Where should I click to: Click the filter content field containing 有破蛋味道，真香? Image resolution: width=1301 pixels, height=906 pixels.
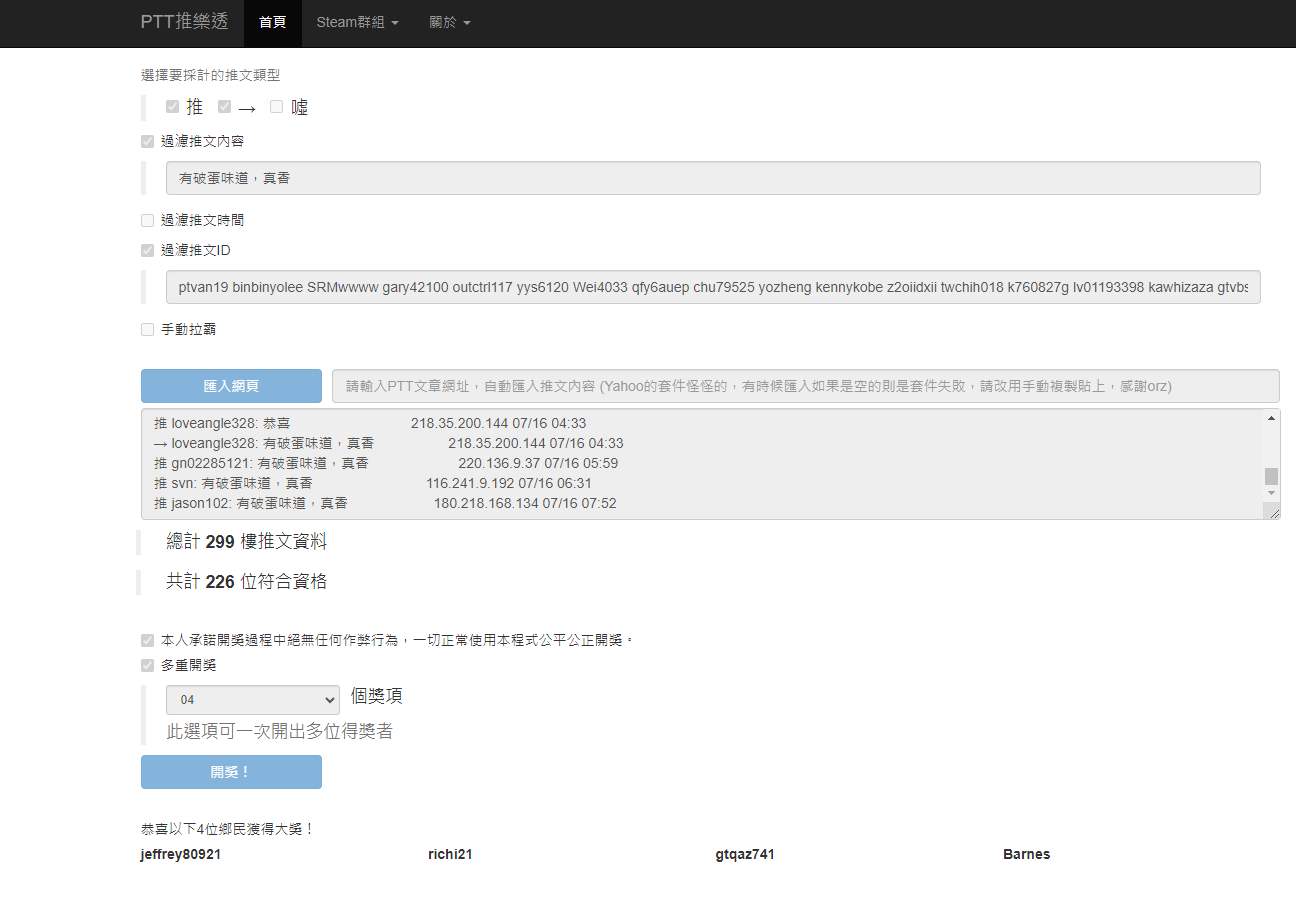[713, 178]
